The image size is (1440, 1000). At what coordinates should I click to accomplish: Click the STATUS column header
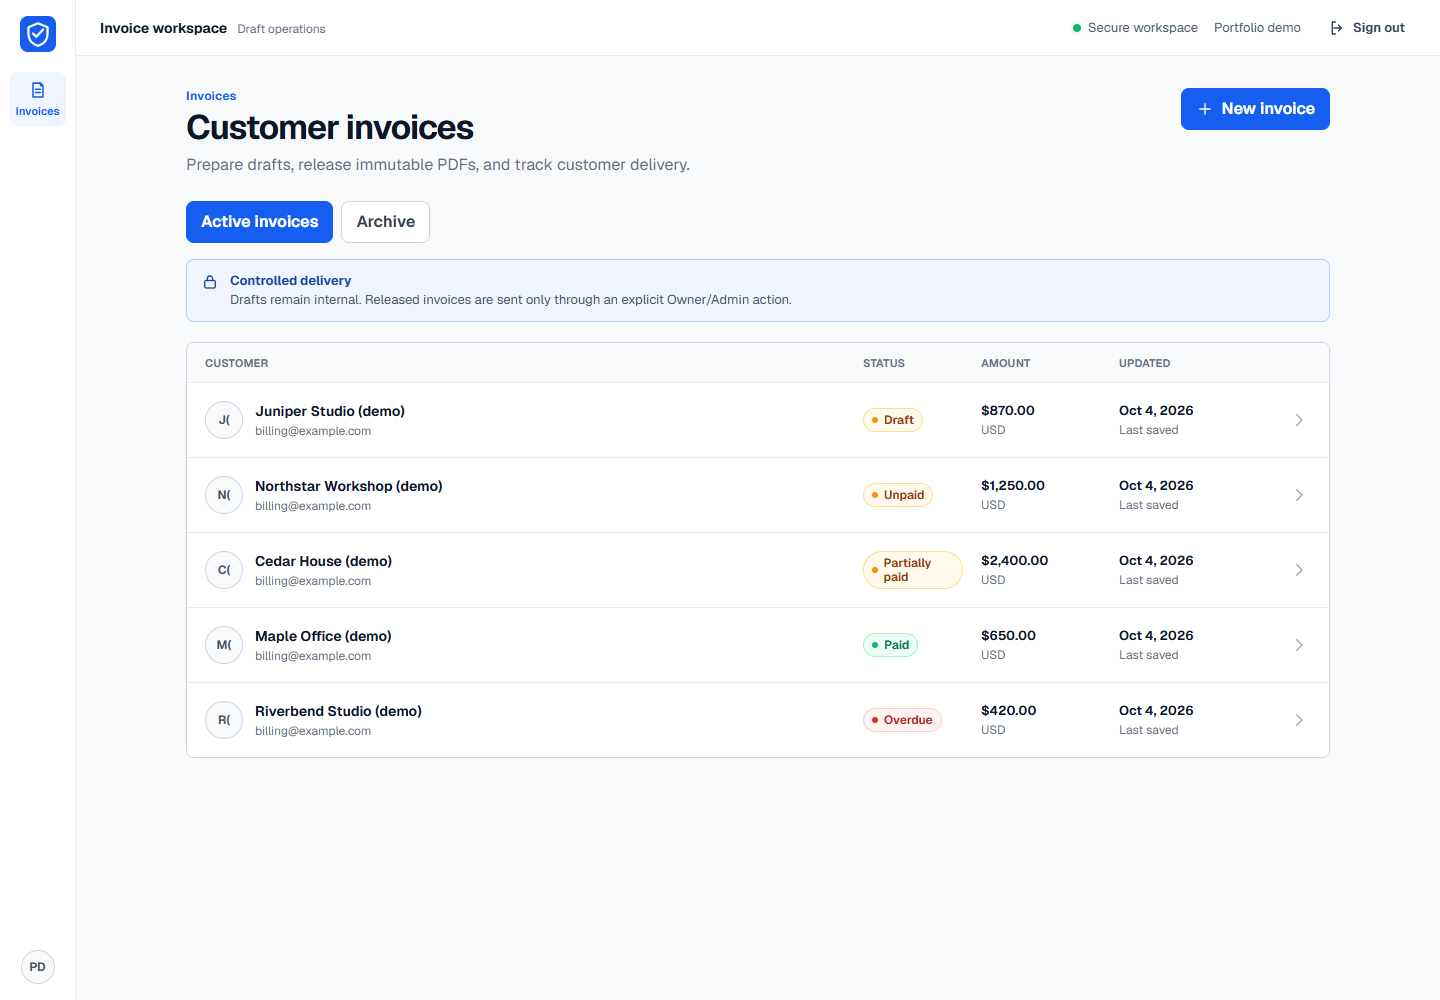884,363
